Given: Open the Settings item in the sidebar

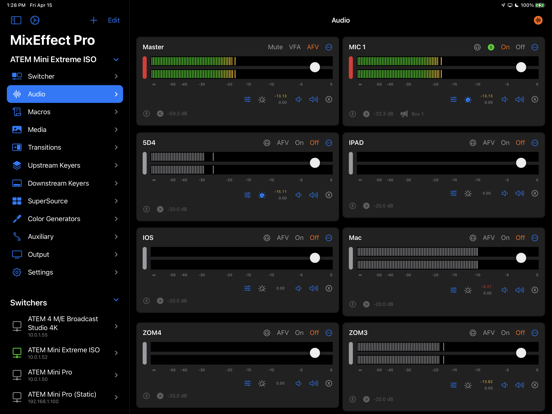Looking at the screenshot, I should tap(65, 272).
